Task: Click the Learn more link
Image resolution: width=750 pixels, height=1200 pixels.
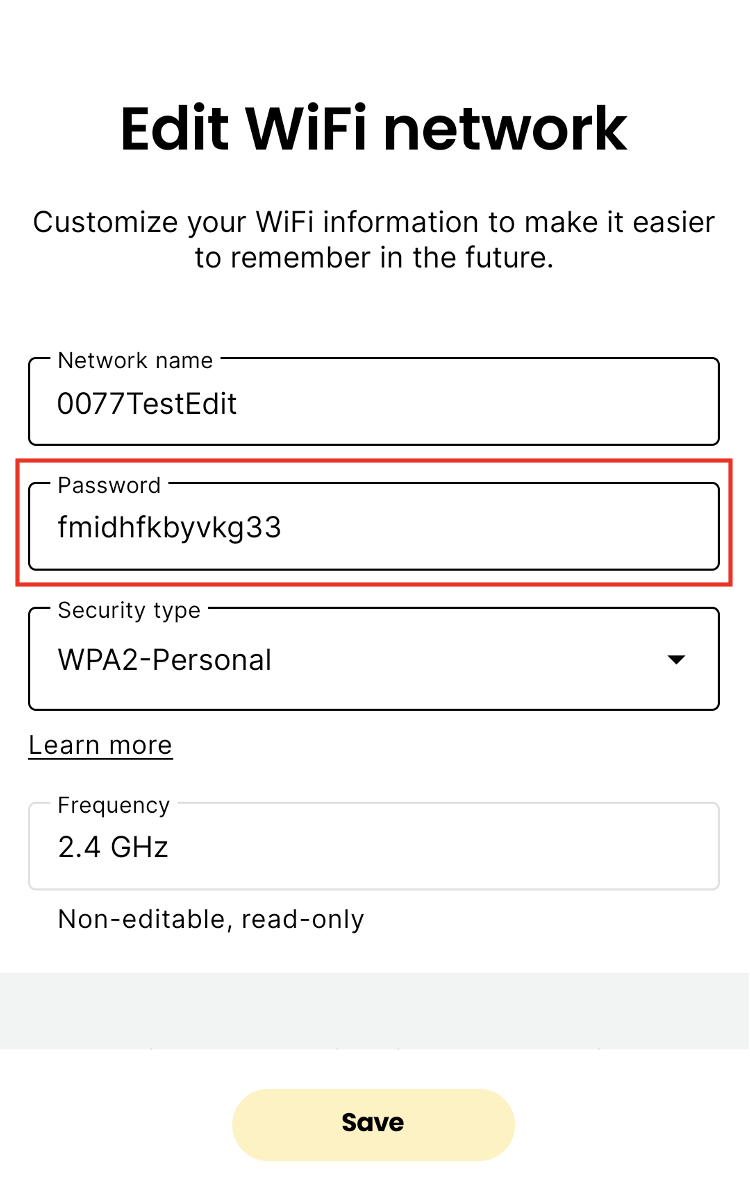Action: coord(100,745)
